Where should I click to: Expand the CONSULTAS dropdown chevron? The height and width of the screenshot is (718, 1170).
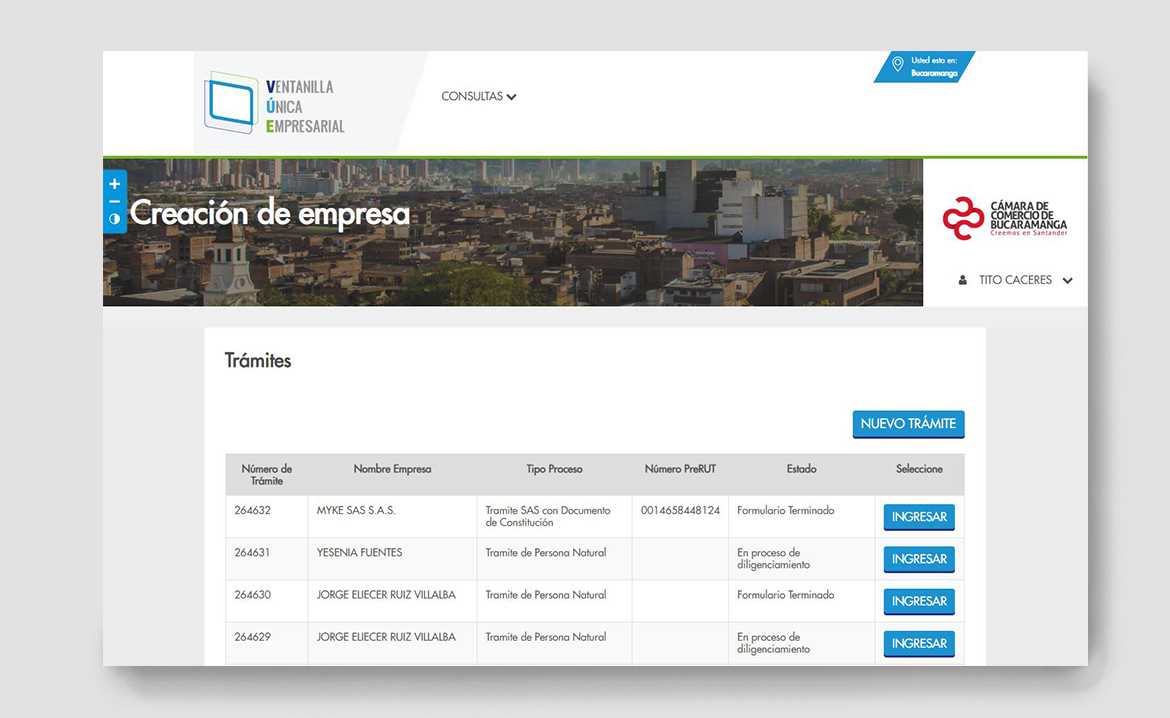[x=511, y=97]
